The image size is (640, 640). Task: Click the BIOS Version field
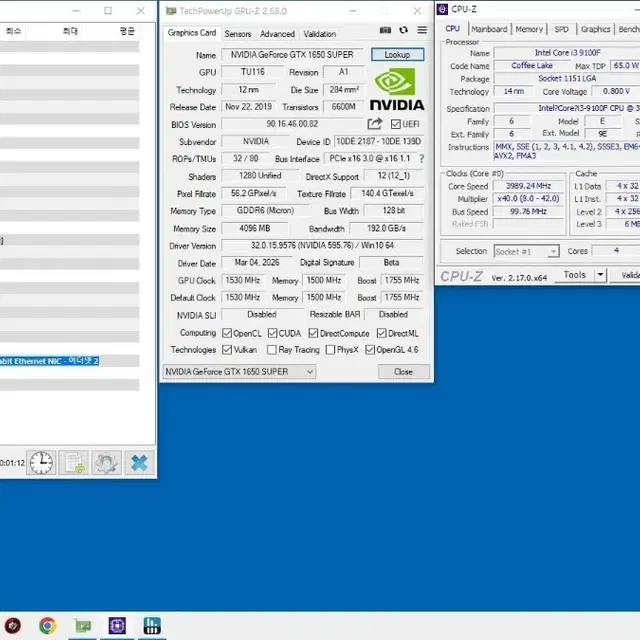click(292, 124)
